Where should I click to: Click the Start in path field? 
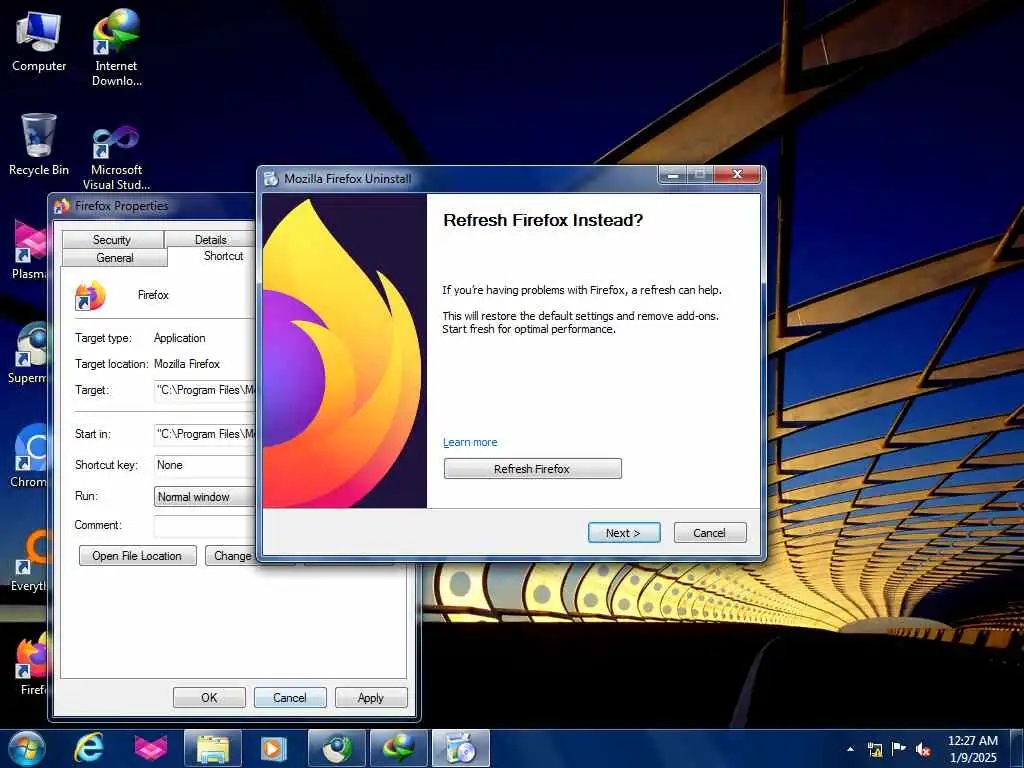coord(205,434)
